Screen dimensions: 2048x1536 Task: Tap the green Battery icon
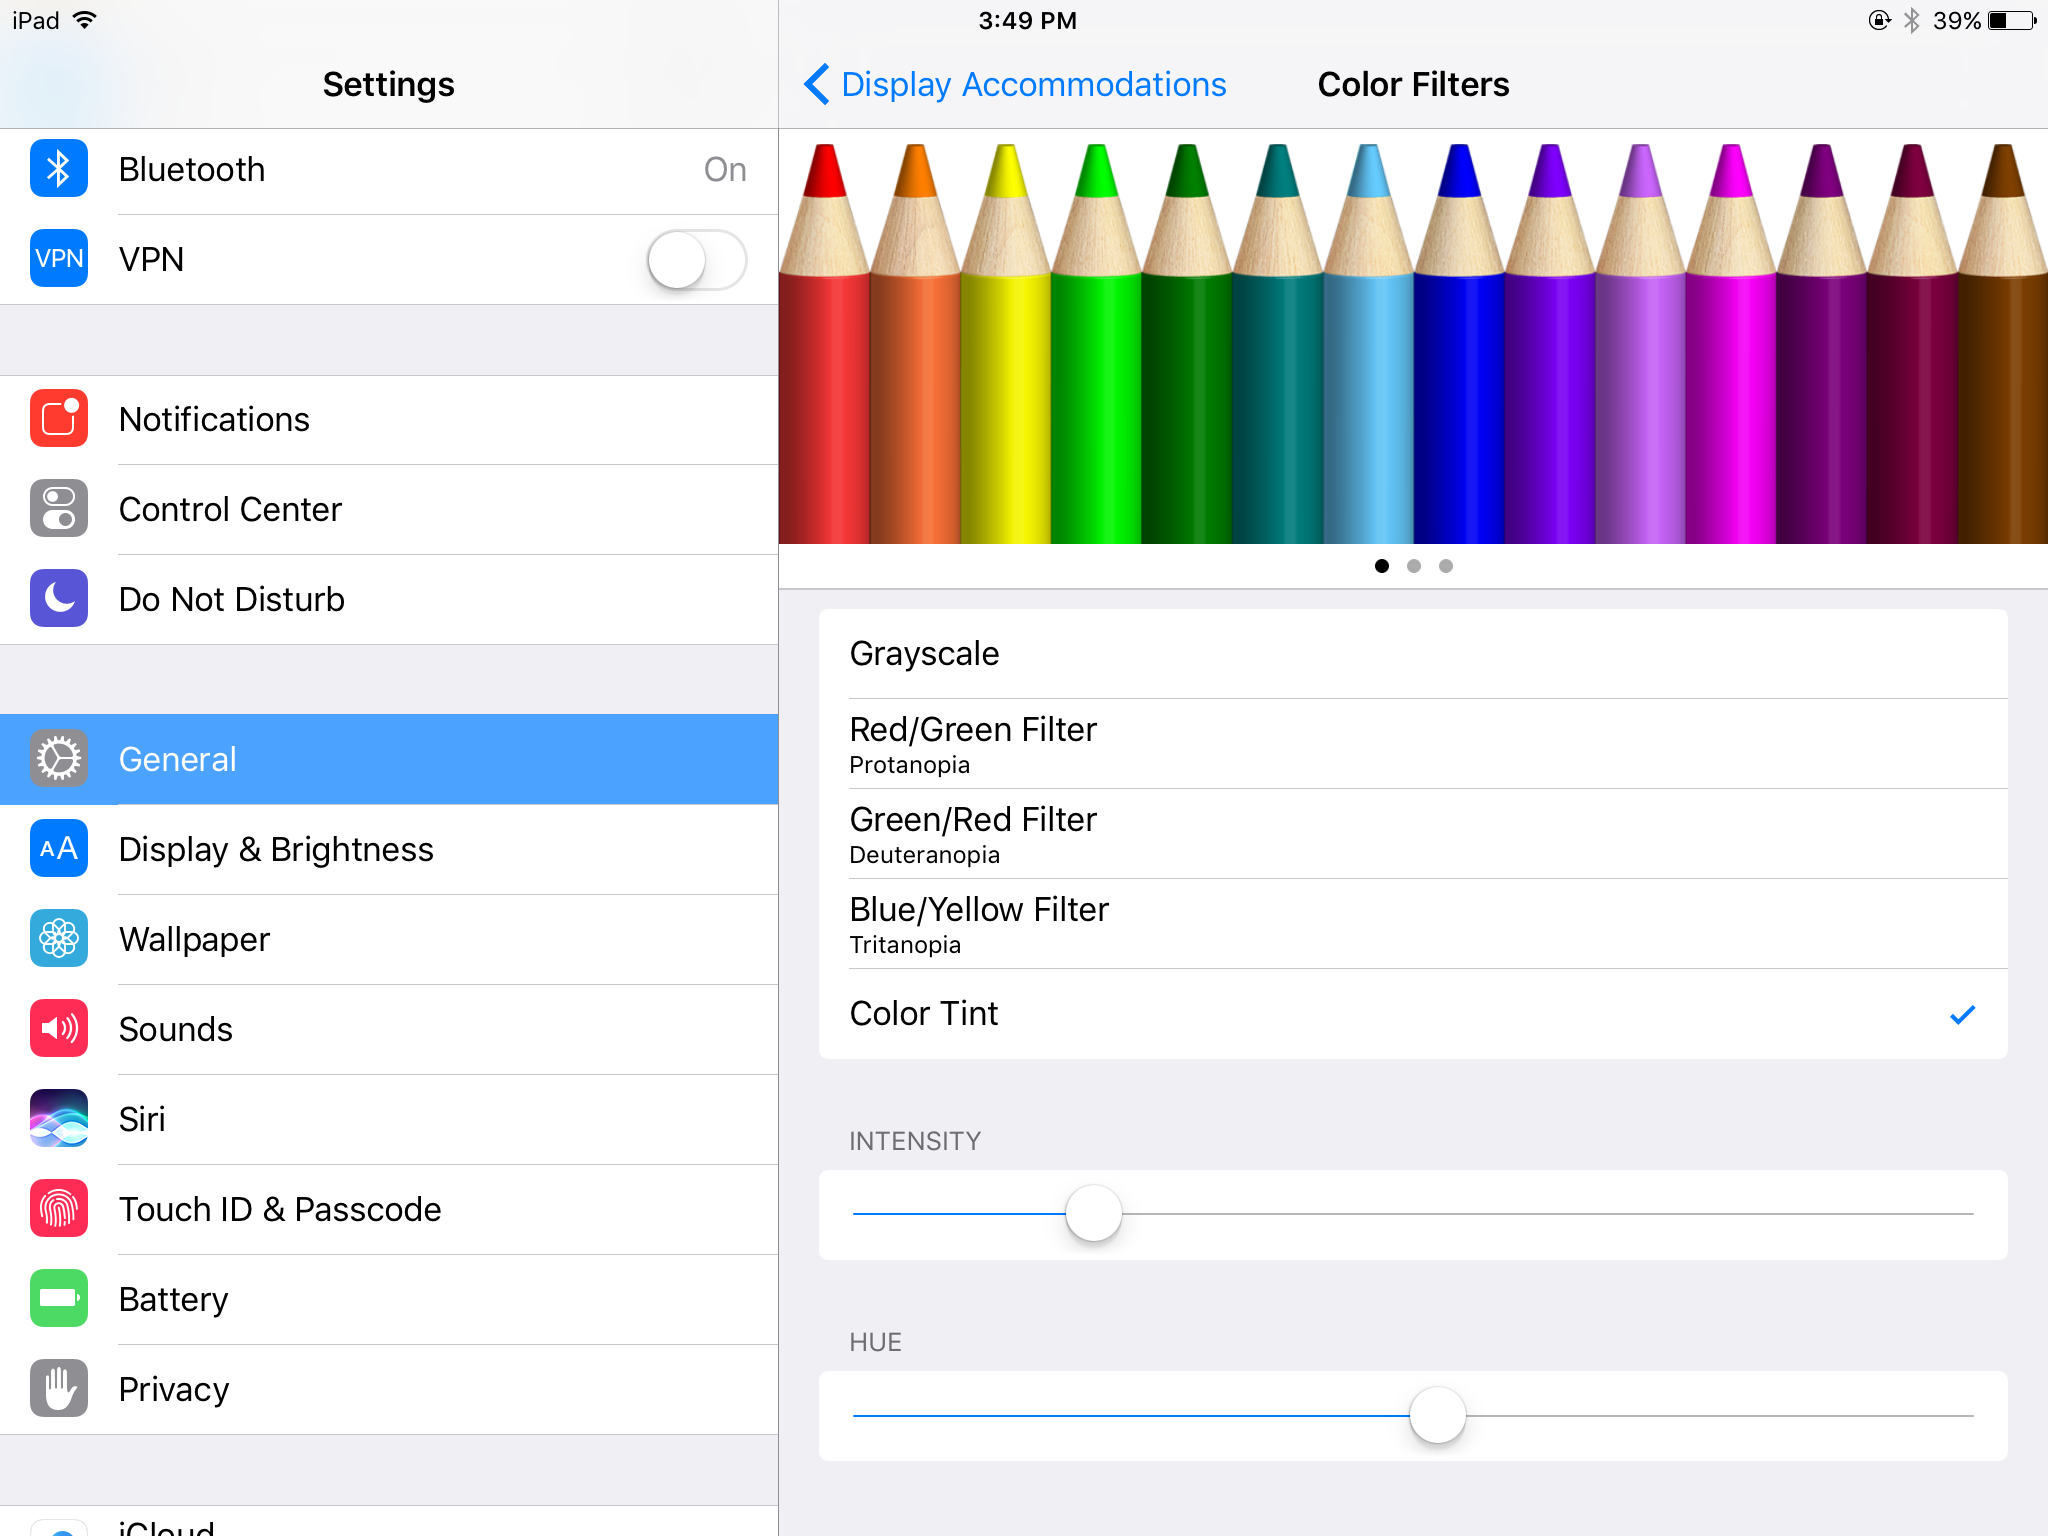59,1299
